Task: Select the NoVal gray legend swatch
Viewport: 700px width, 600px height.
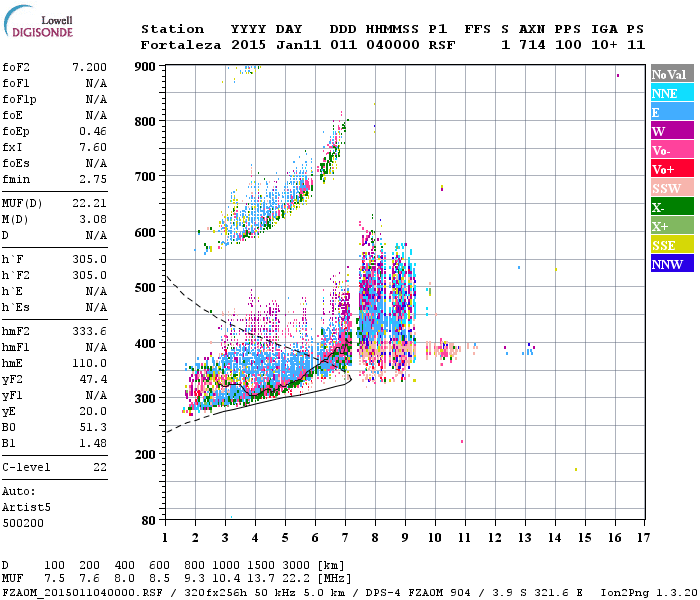Action: point(672,74)
